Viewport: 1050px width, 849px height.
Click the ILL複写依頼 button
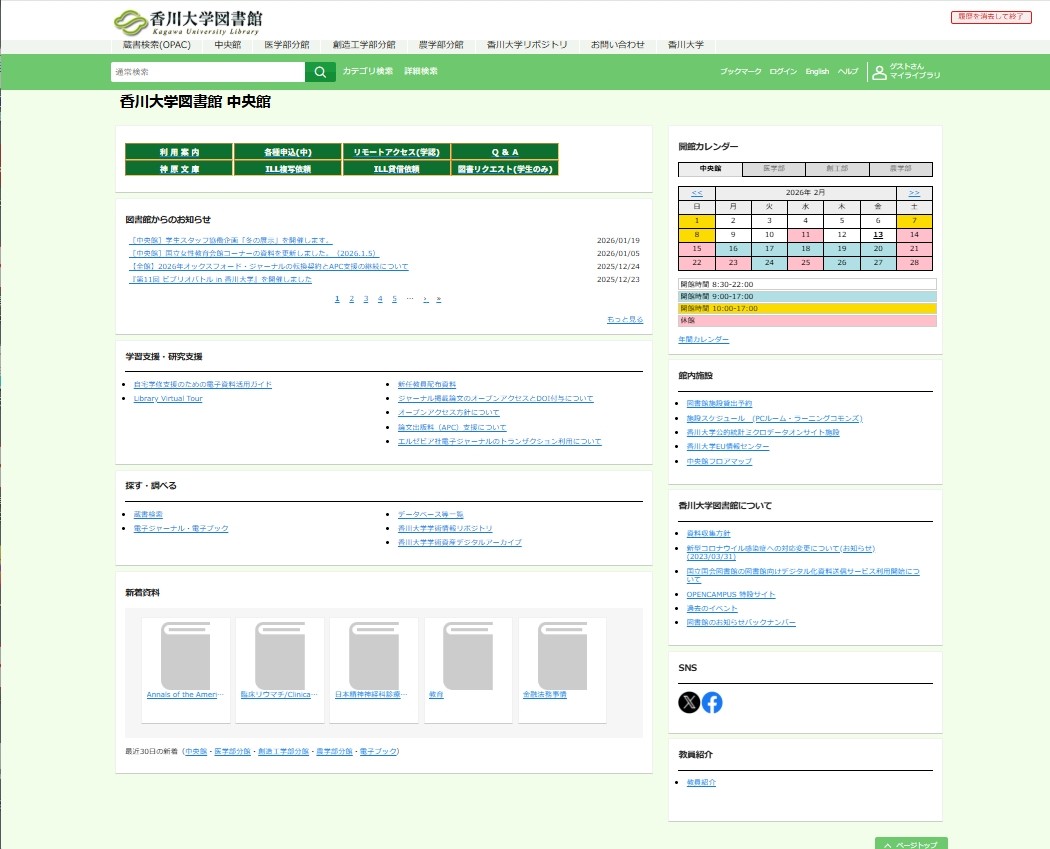click(x=288, y=169)
